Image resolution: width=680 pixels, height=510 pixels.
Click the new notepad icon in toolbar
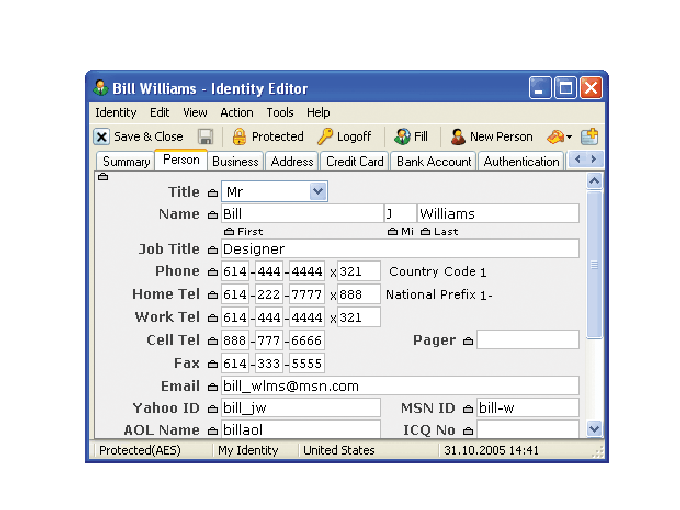[590, 137]
